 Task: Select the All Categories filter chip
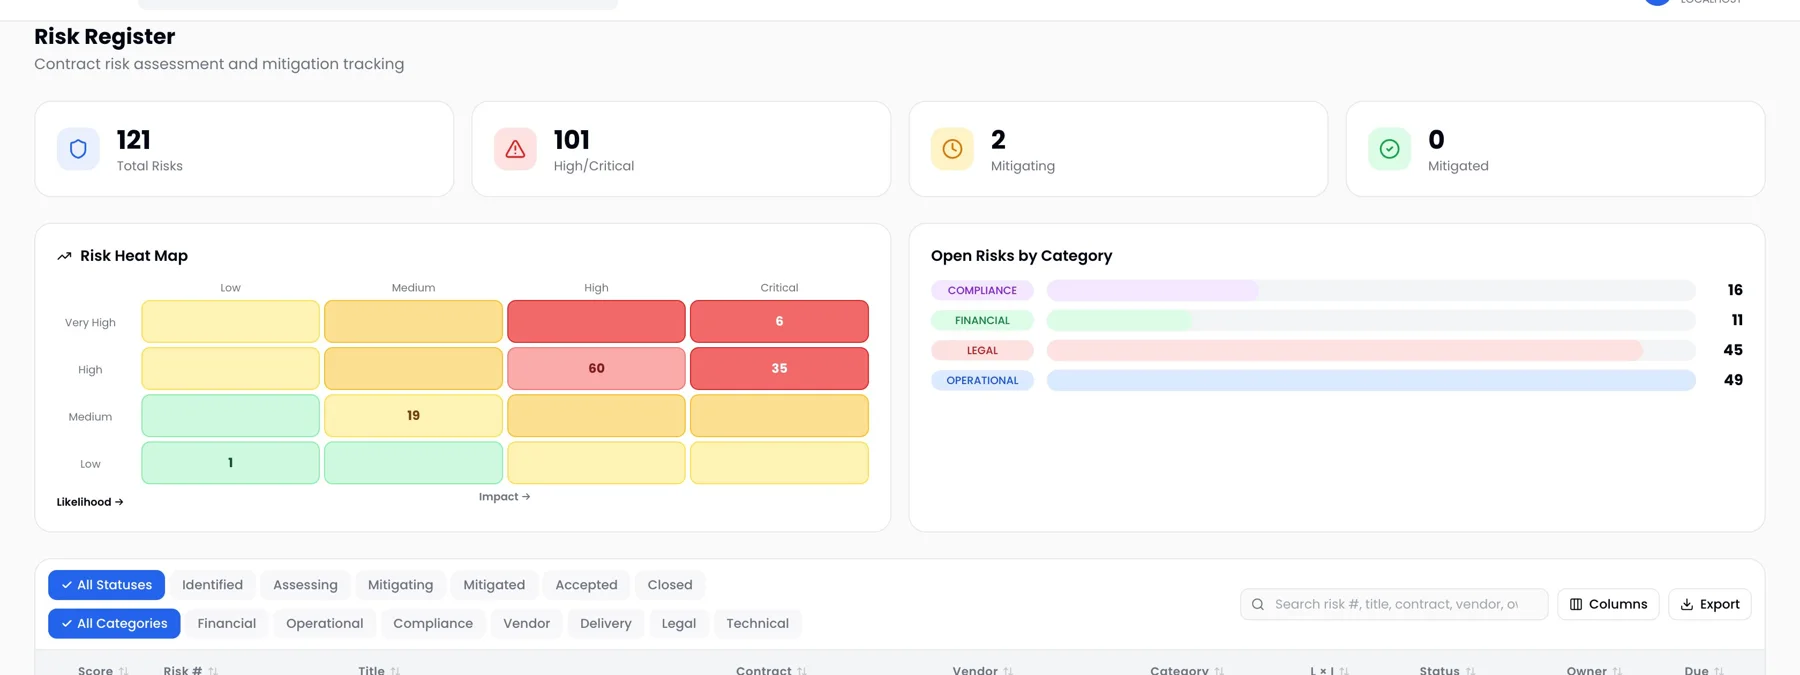pyautogui.click(x=114, y=623)
